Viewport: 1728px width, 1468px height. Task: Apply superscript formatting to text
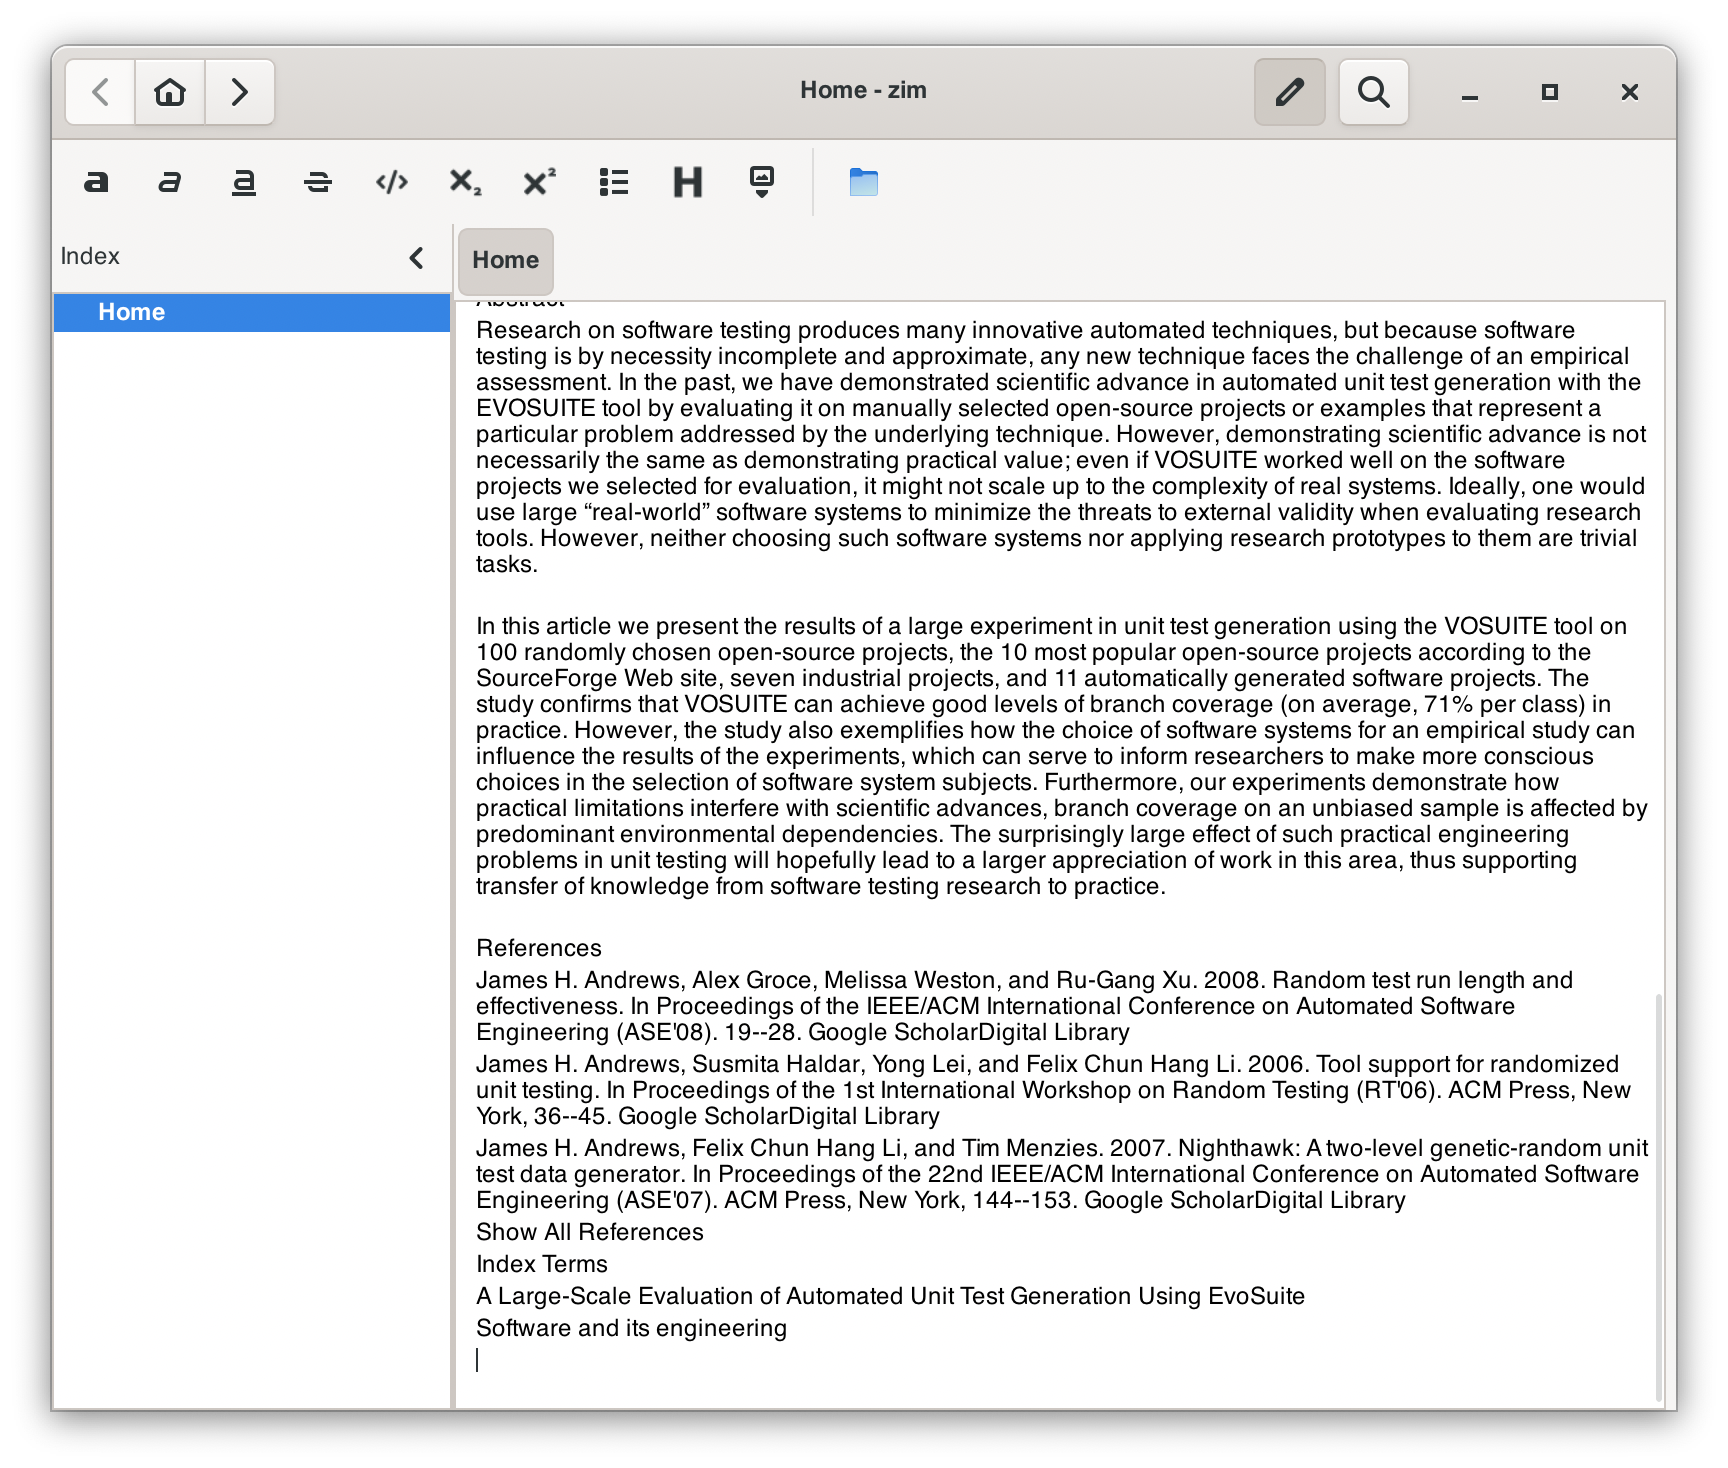[538, 182]
